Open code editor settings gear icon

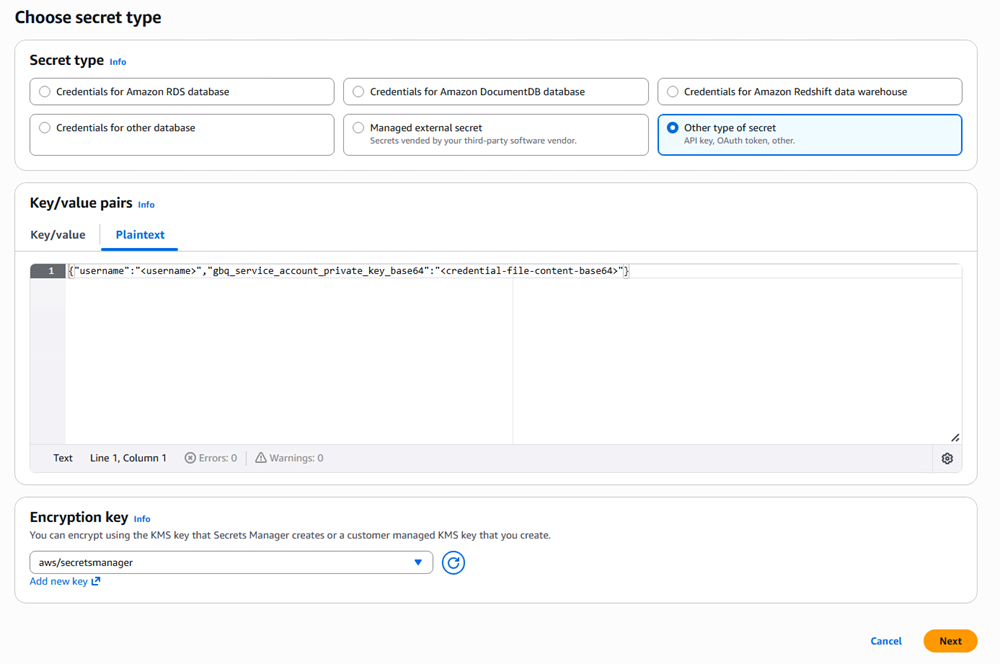(x=947, y=459)
